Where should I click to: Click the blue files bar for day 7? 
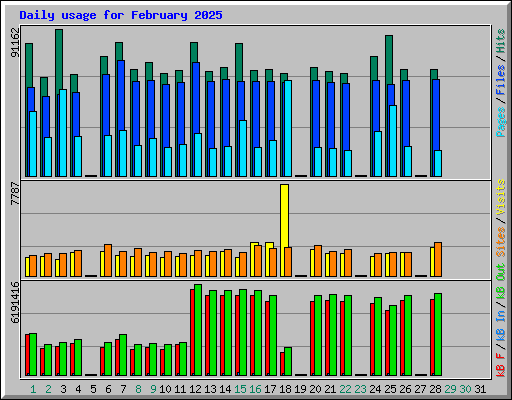121,96
